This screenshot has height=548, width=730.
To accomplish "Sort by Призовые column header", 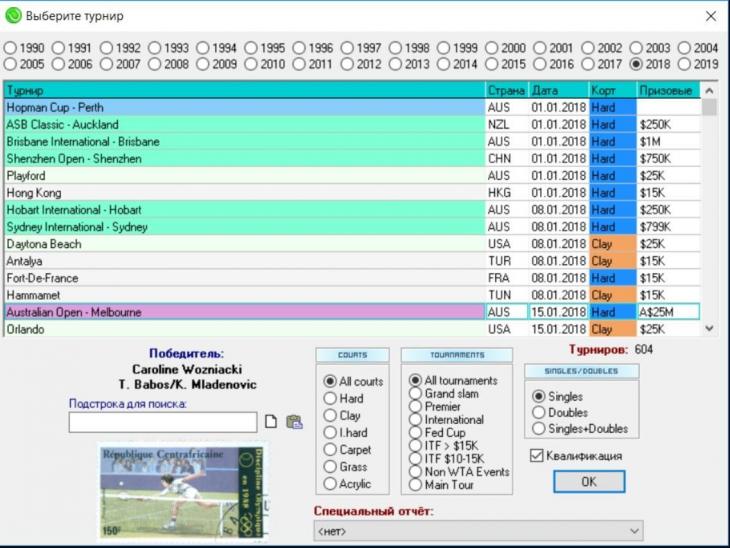I will (668, 90).
